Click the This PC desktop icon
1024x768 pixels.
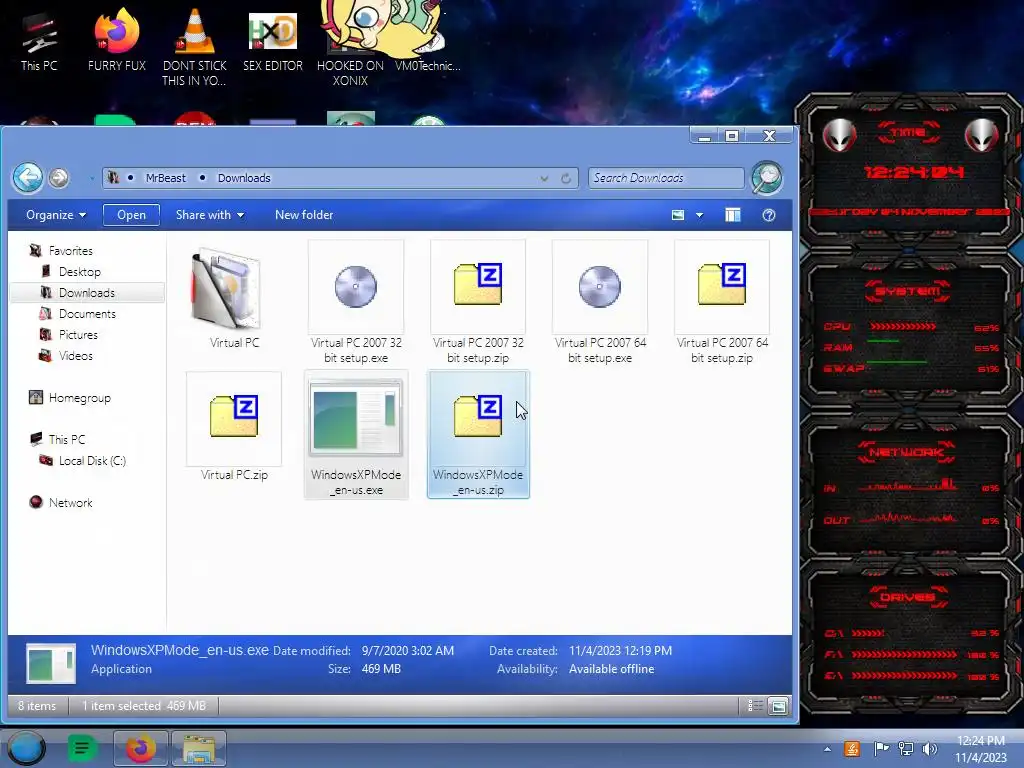[x=39, y=41]
